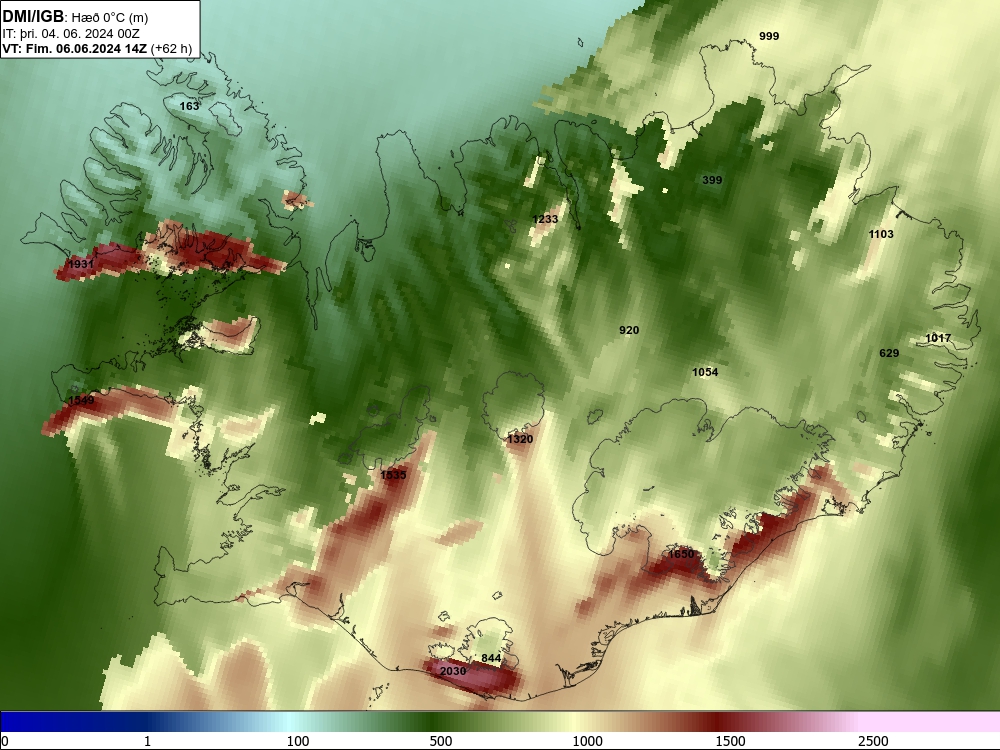Click the 2500 label on the color scale
The height and width of the screenshot is (750, 1000).
[873, 741]
